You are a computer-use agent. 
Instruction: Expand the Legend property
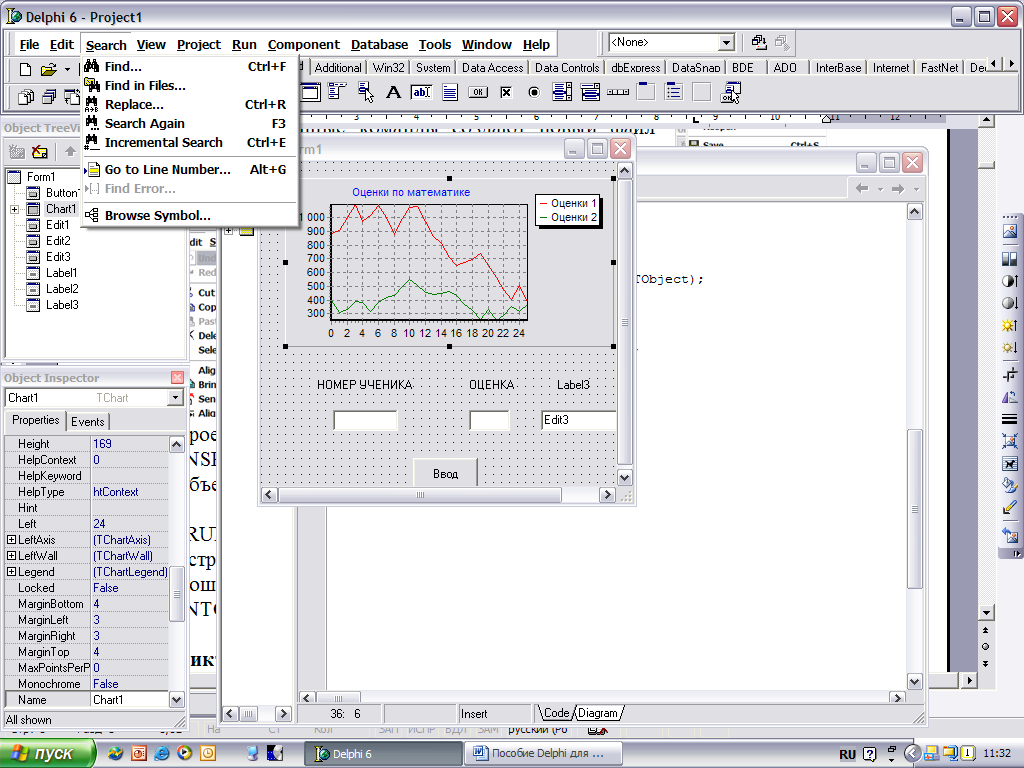(11, 571)
